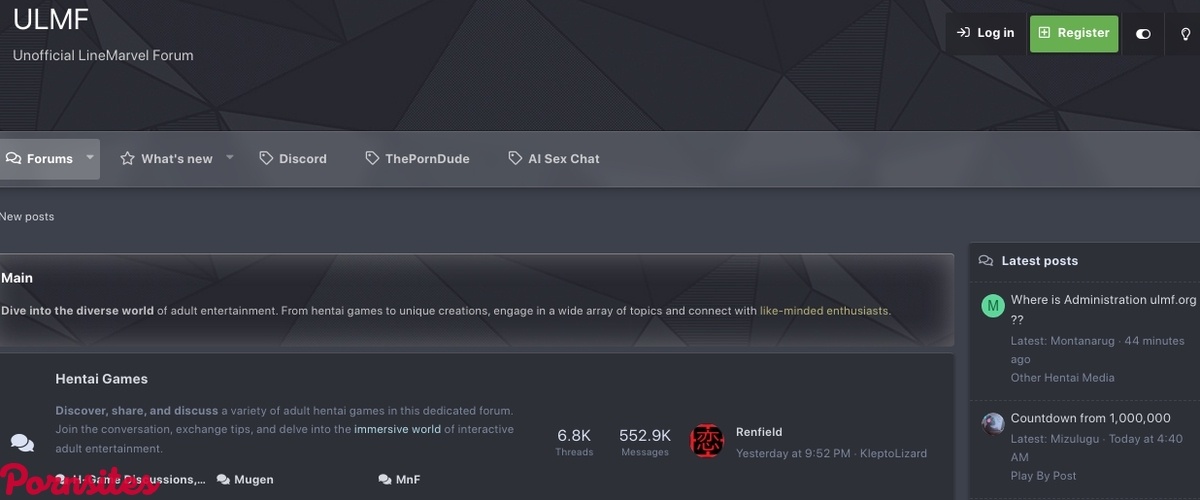Click Montanarug's green M avatar

click(x=992, y=306)
